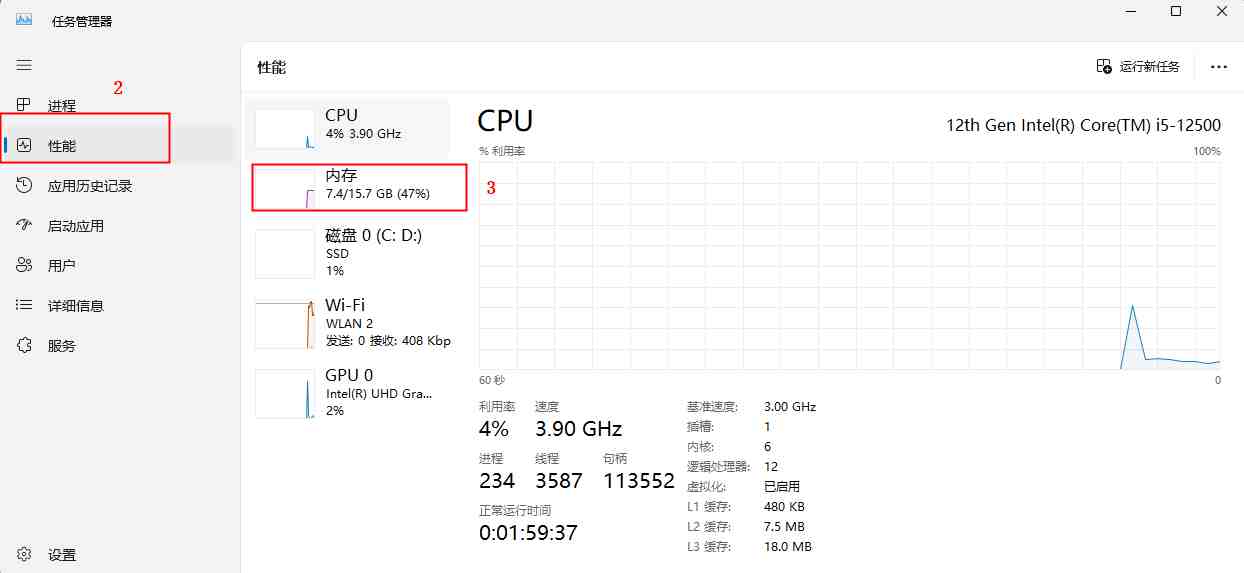The image size is (1244, 573).
Task: Select GPU 0 Intel UHD graphics item
Action: 350,392
